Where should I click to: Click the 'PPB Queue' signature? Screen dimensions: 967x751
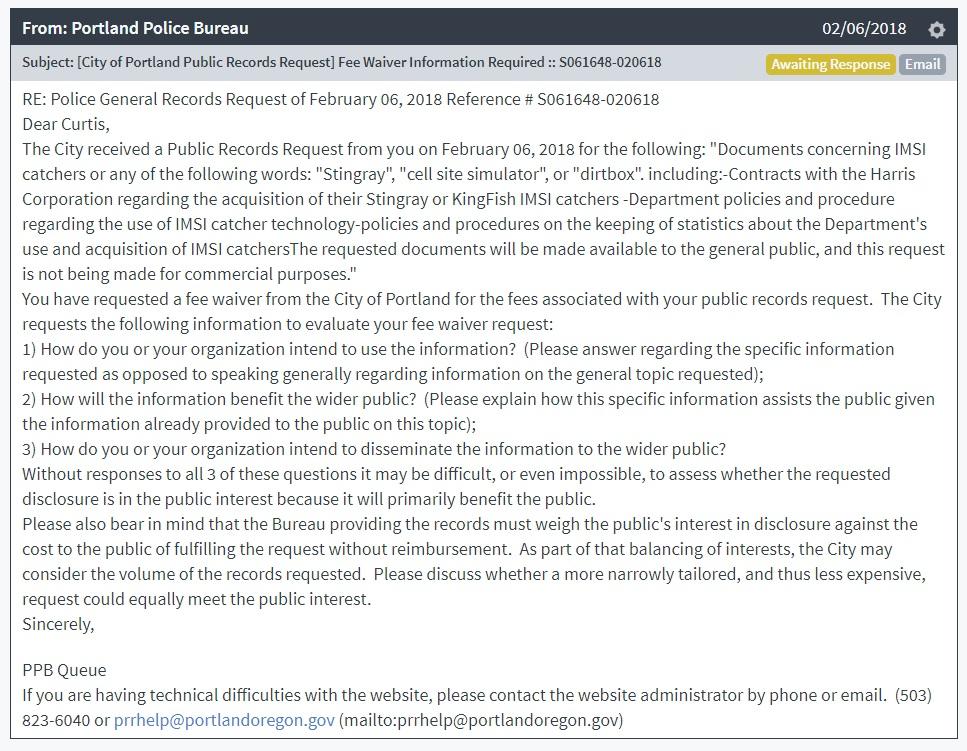[x=64, y=670]
